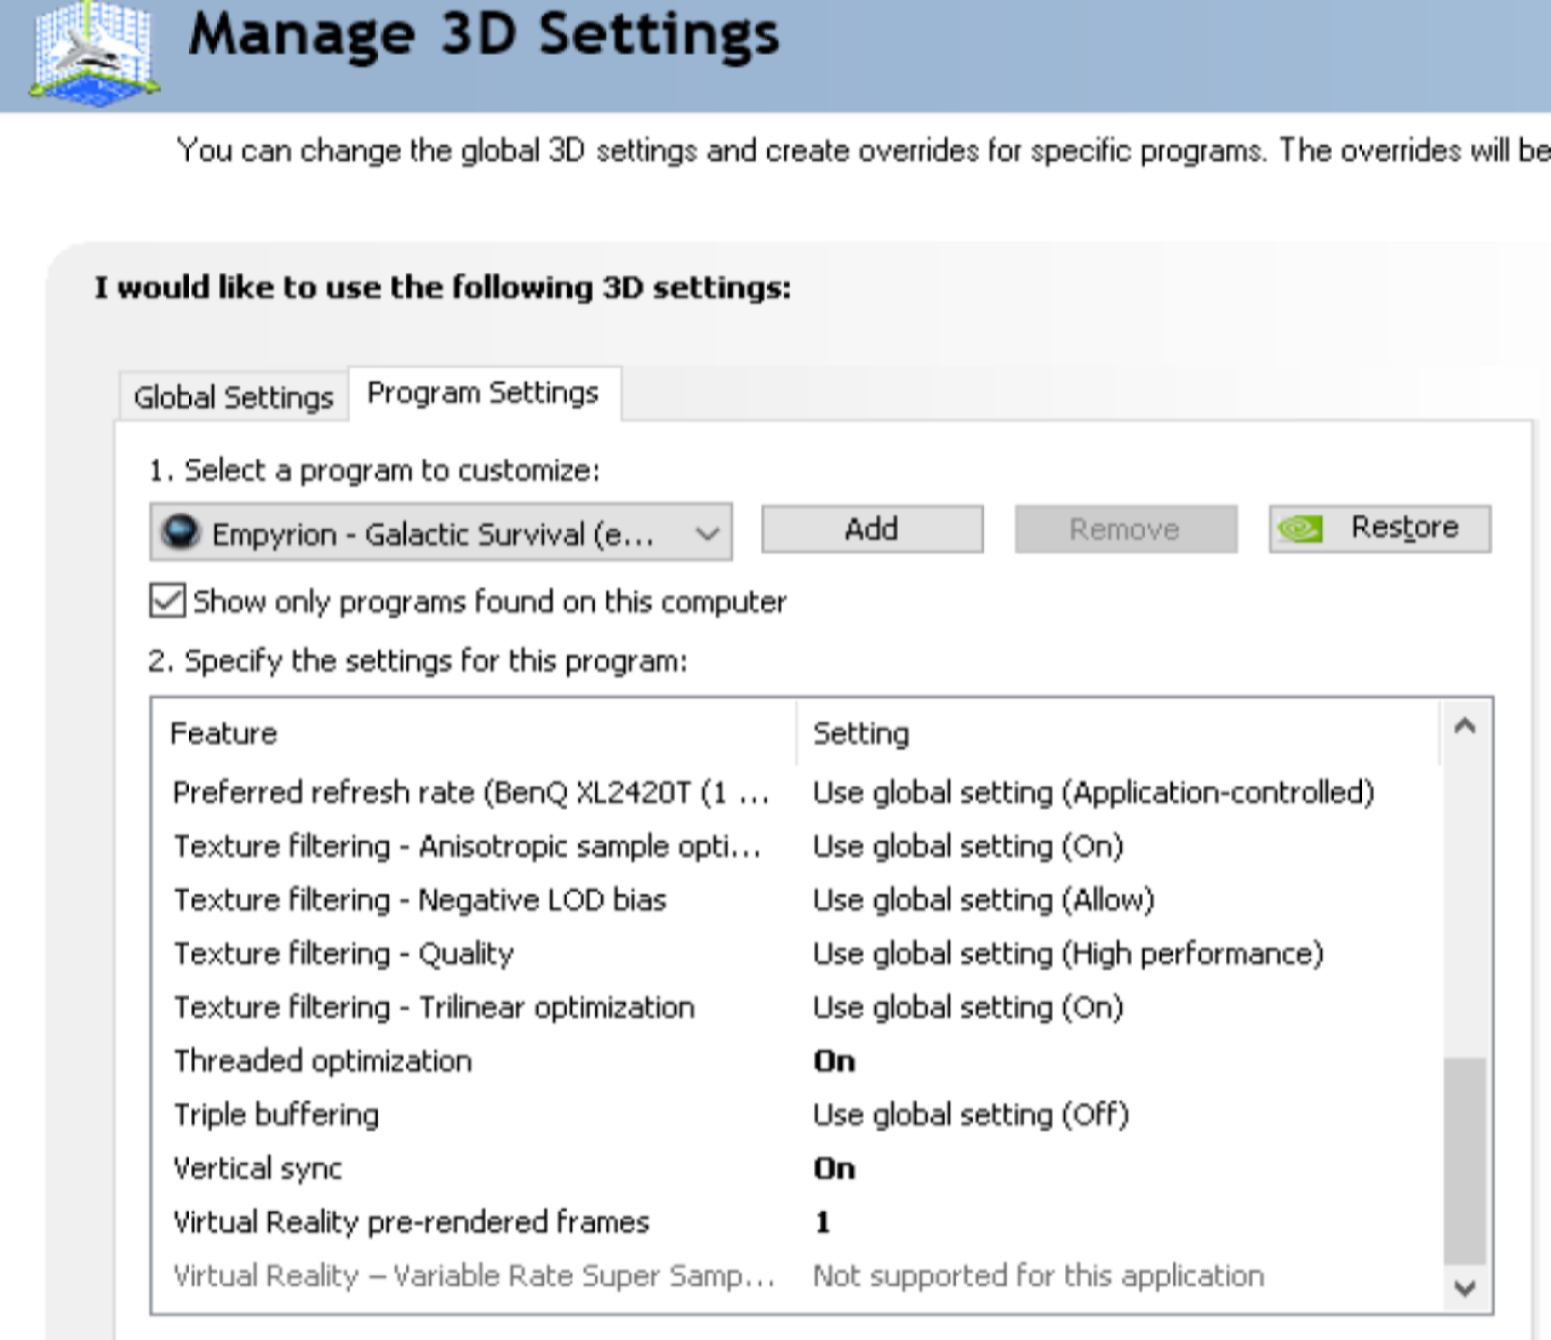This screenshot has width=1551, height=1340.
Task: Select the Triple buffering feature row
Action: pos(277,1115)
